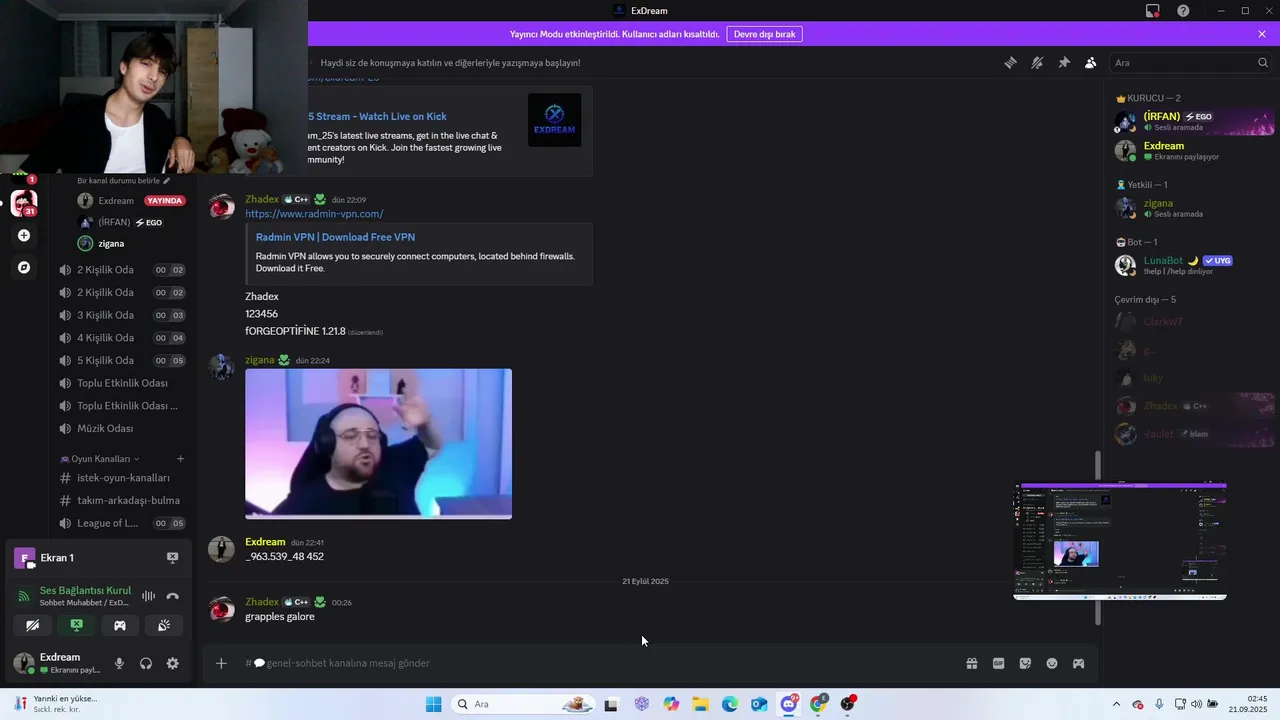Click the Devre dışı bırak button
The width and height of the screenshot is (1280, 720).
pos(764,34)
